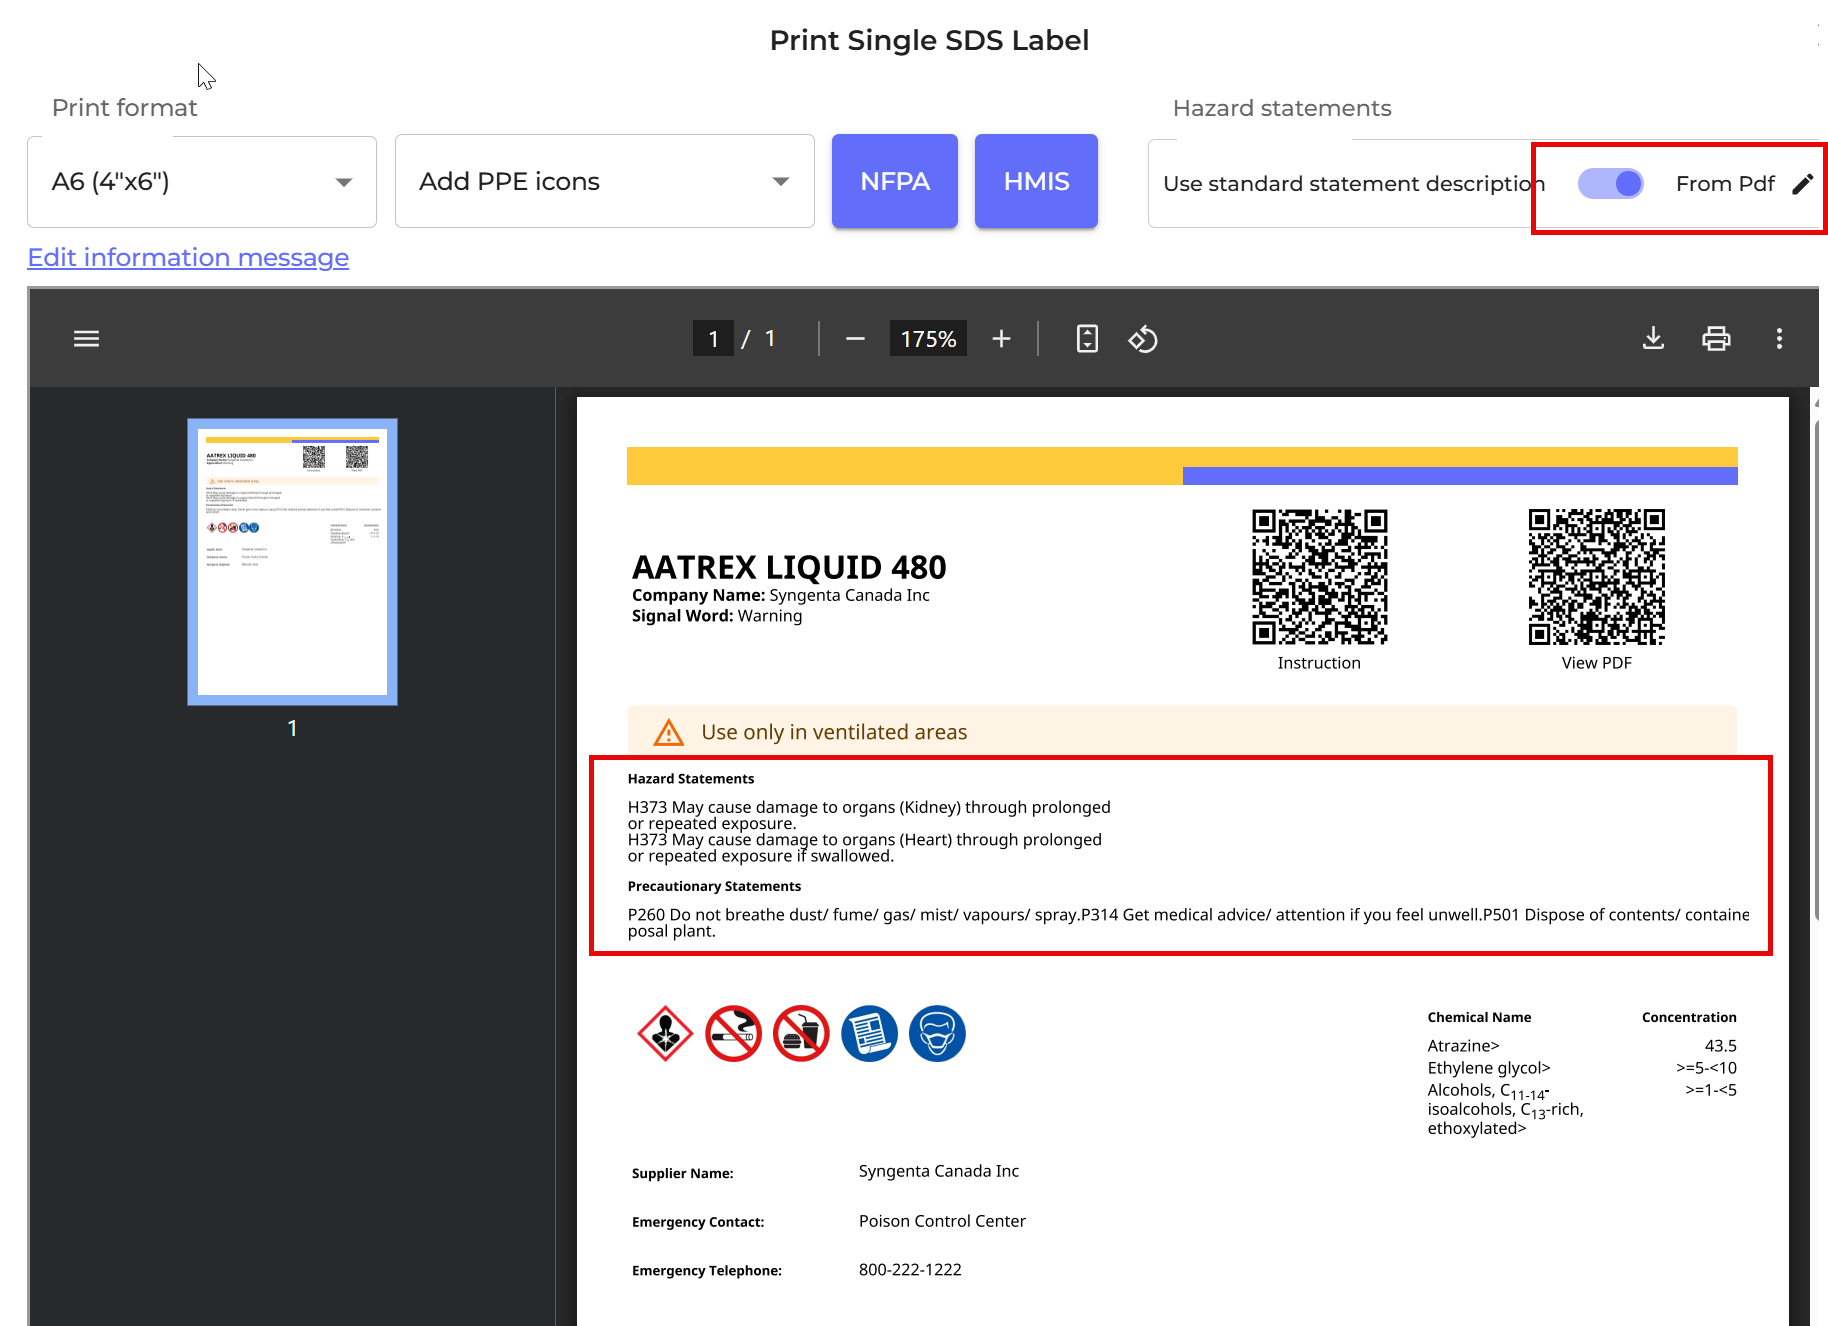Click the 'Supplier Name:' label
This screenshot has height=1326, width=1828.
tap(683, 1174)
